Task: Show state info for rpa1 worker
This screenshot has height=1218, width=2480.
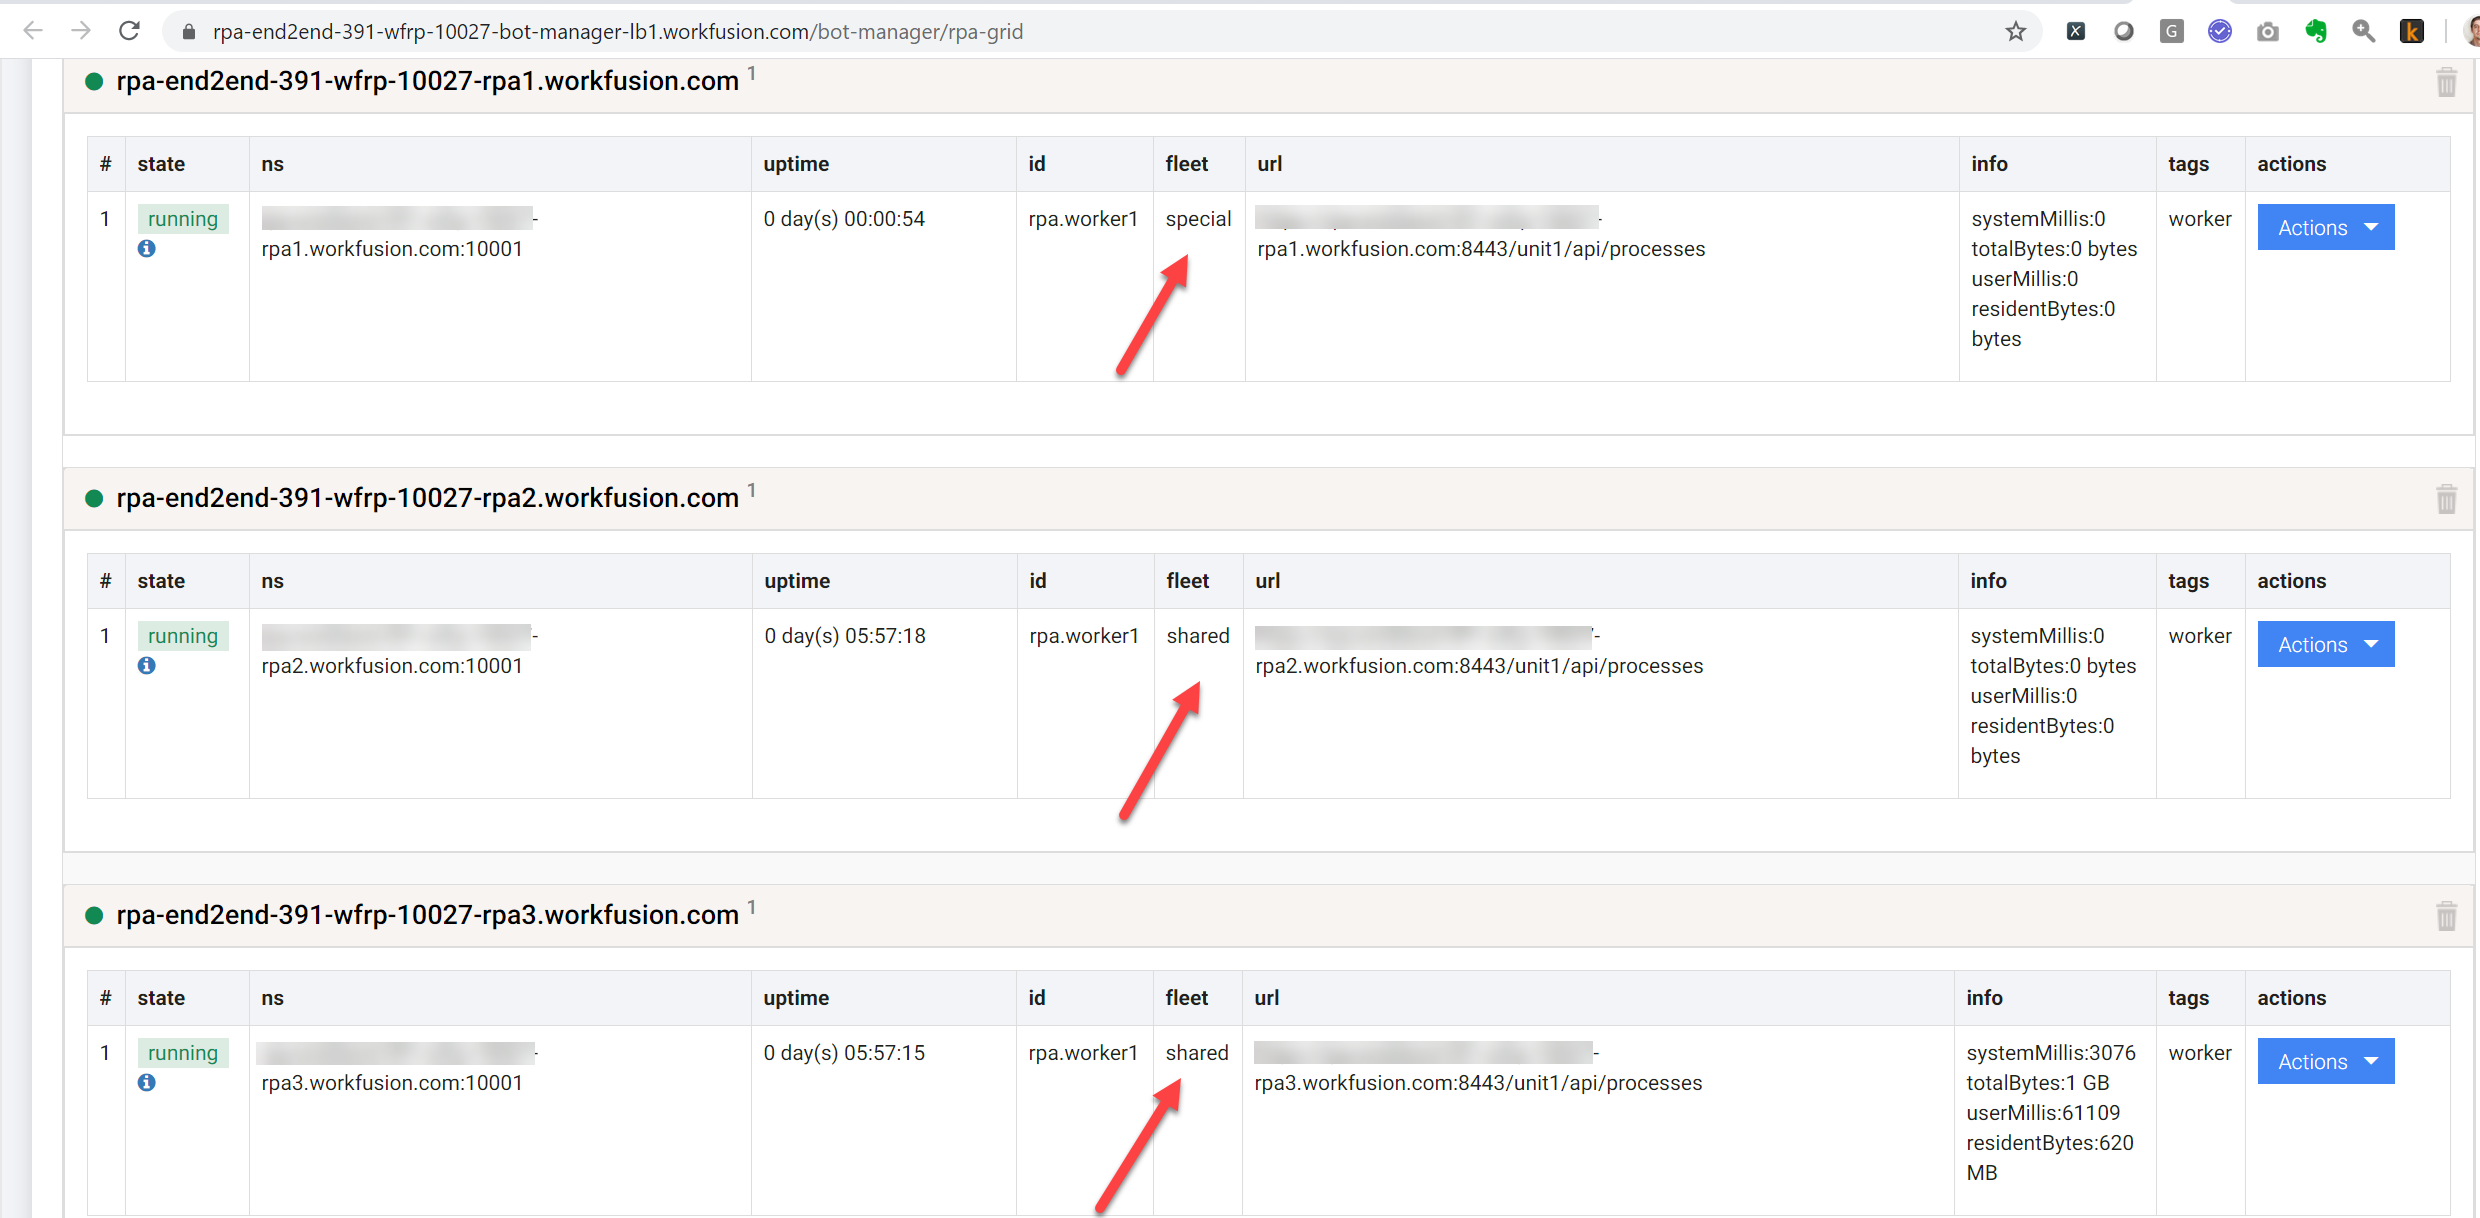Action: 147,249
